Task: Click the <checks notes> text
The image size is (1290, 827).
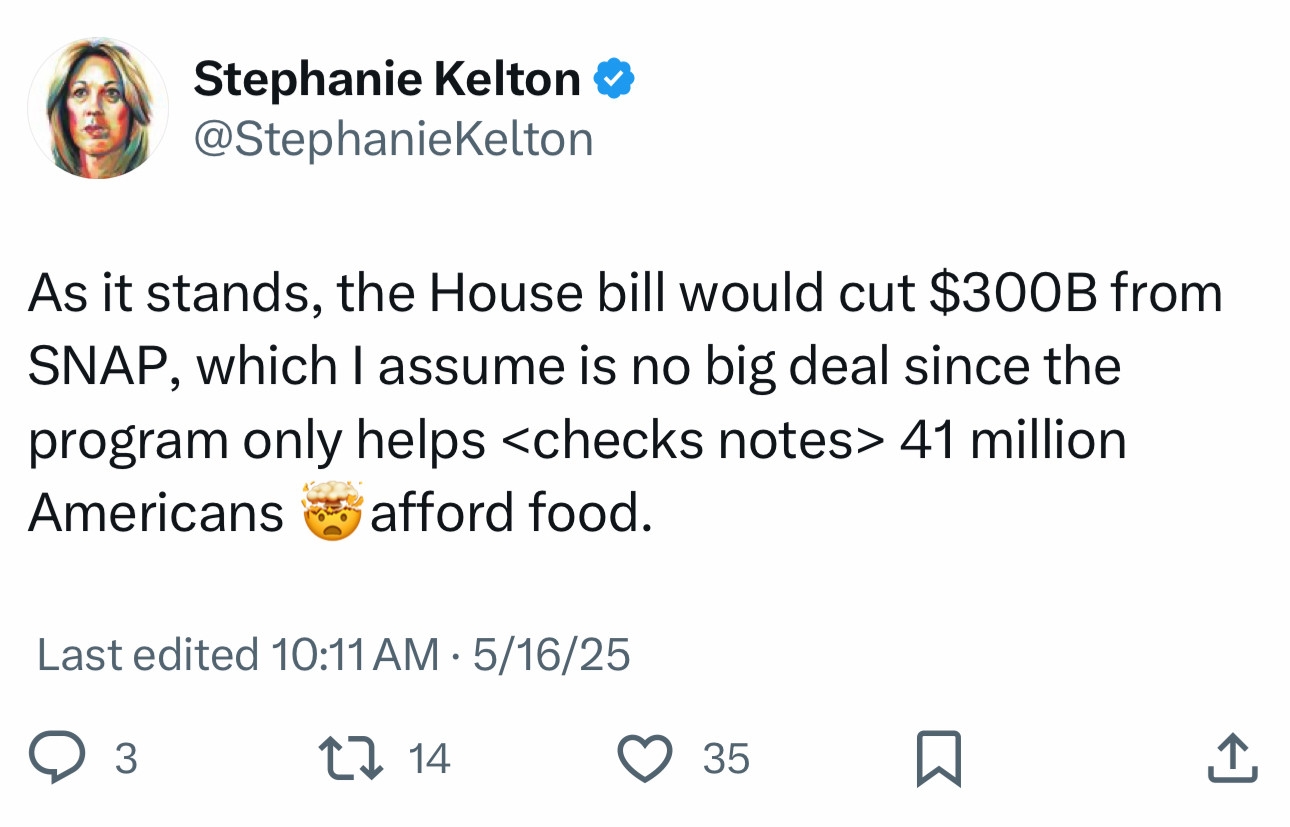Action: [691, 440]
